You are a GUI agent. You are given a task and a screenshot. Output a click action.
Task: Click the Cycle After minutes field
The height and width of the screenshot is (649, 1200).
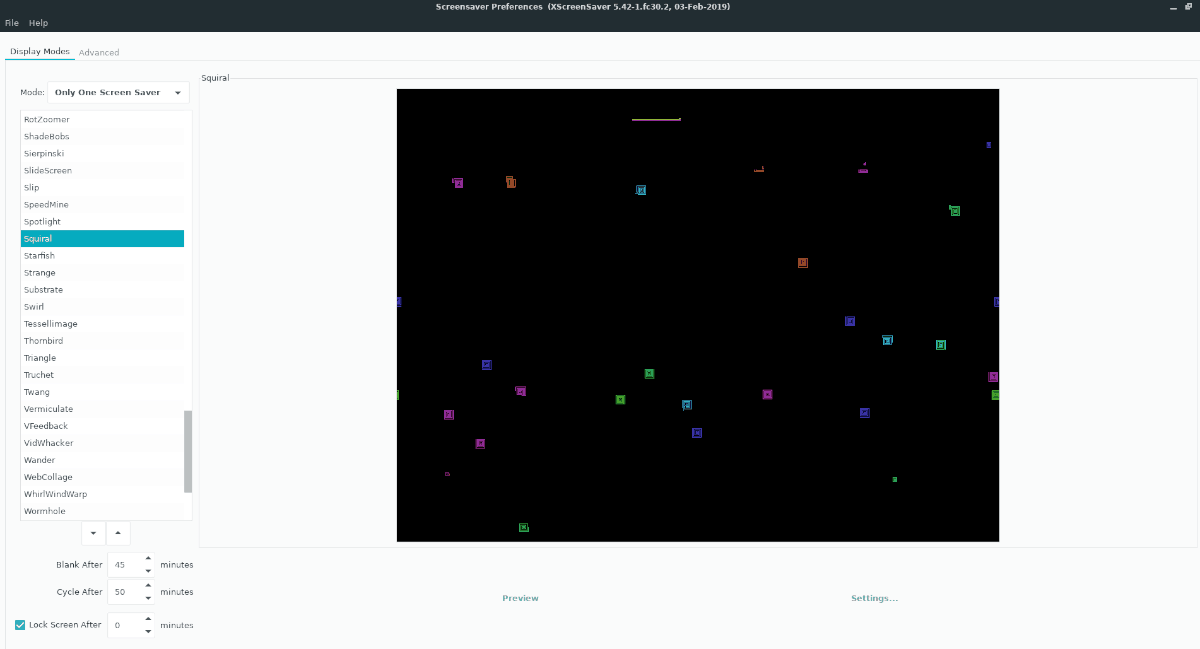[124, 592]
